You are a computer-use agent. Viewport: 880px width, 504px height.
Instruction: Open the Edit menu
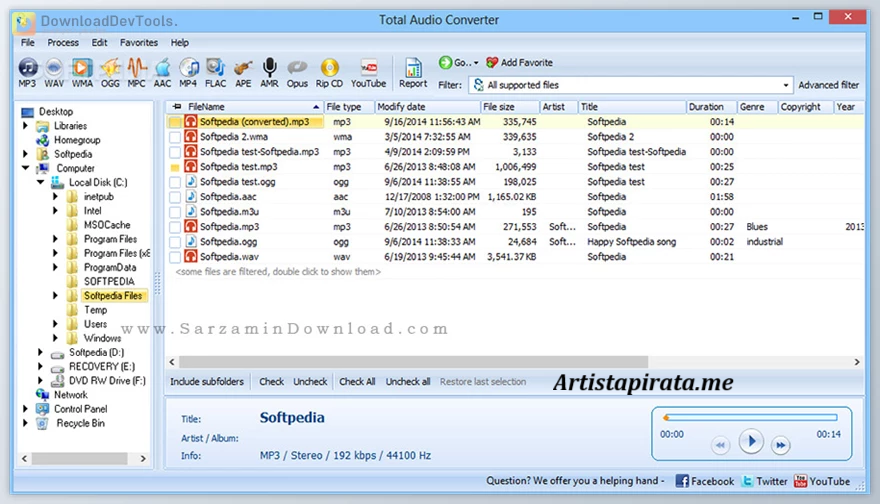coord(99,43)
